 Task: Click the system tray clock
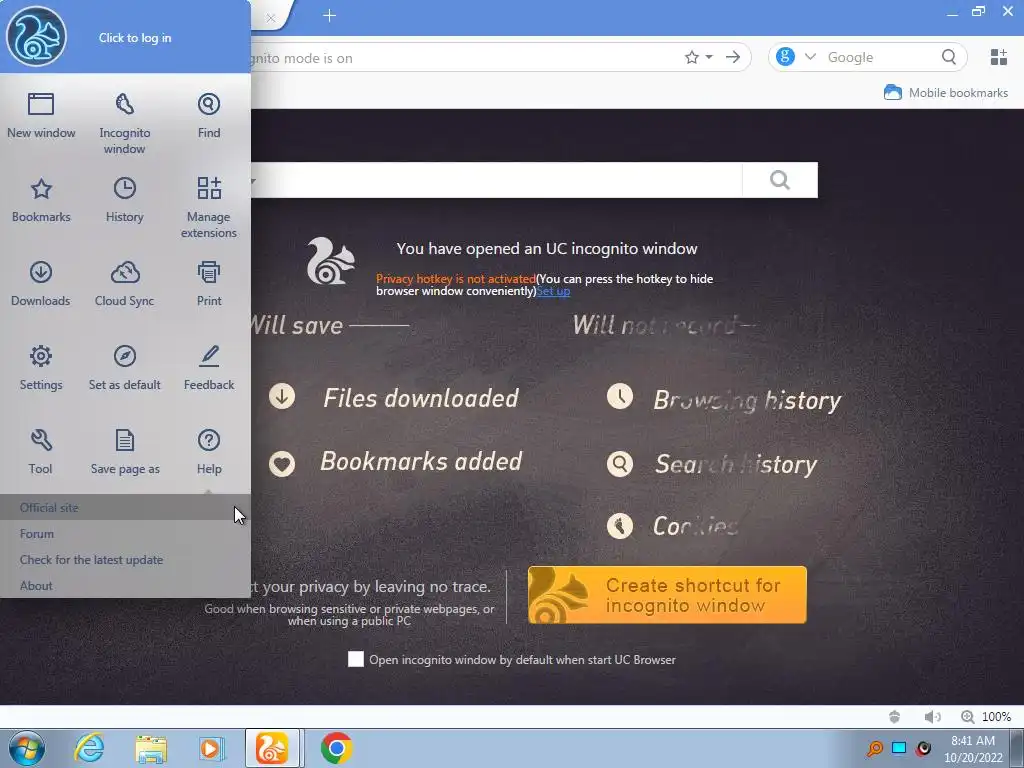(973, 749)
